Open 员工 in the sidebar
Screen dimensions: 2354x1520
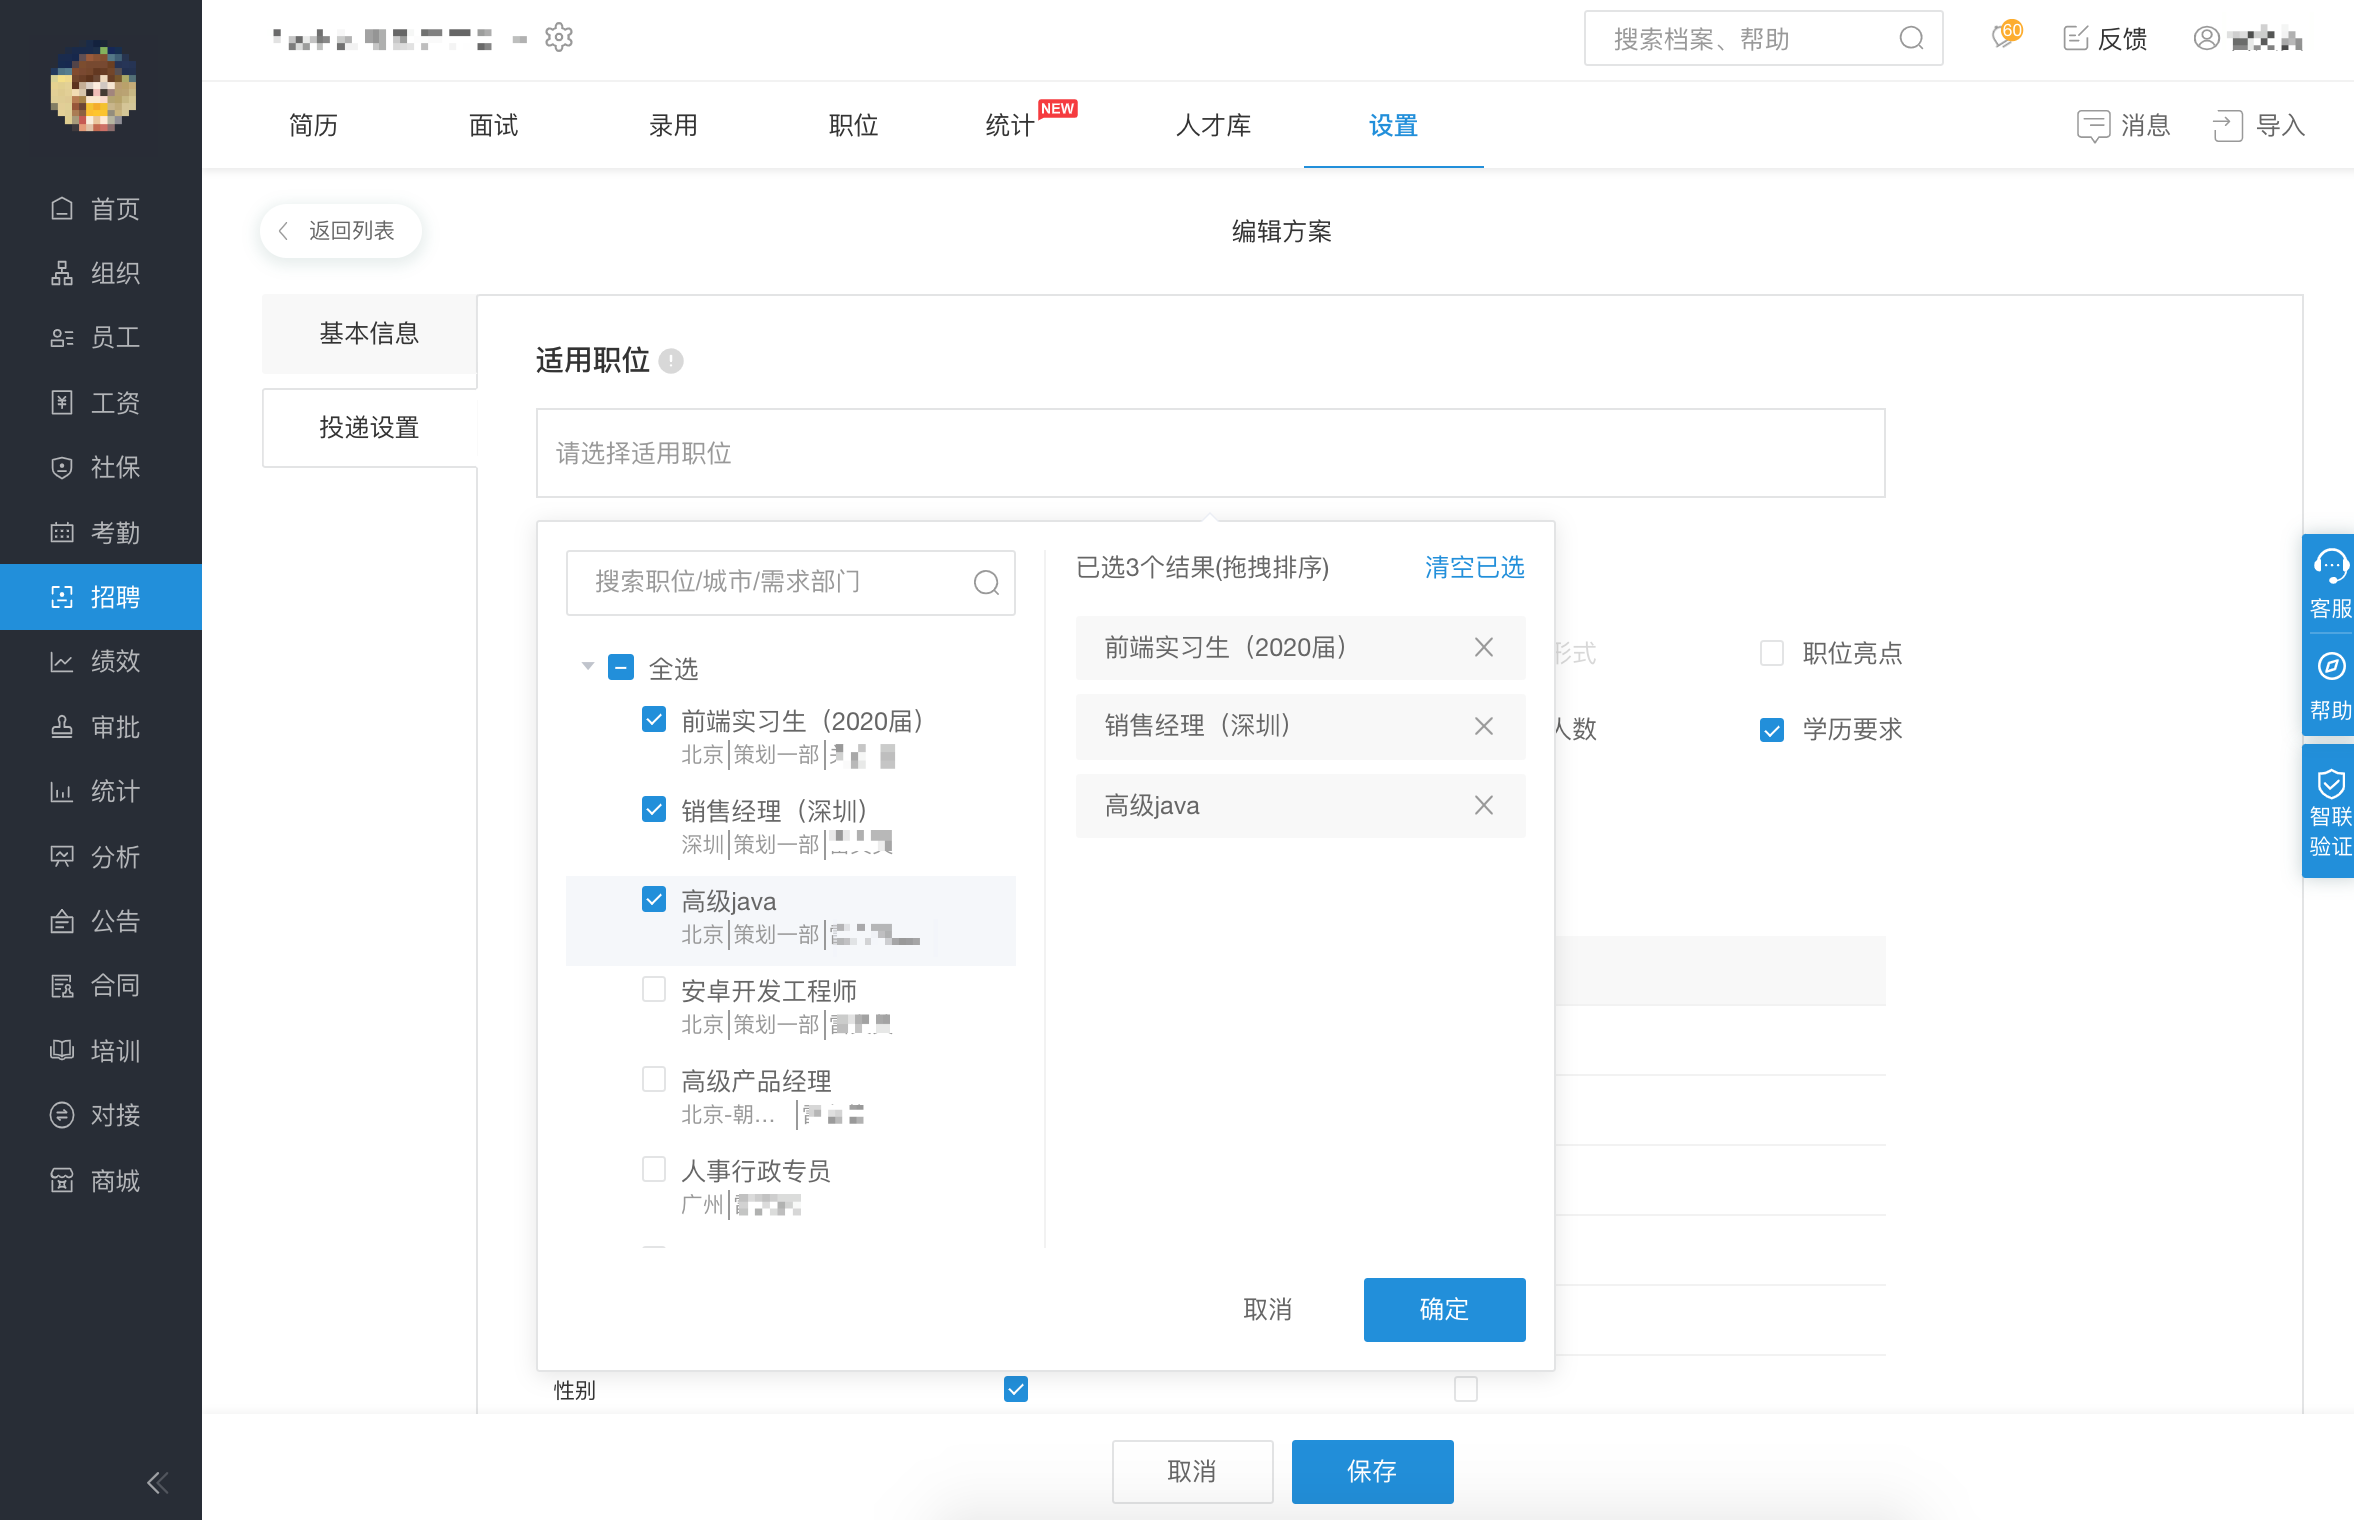pyautogui.click(x=101, y=338)
